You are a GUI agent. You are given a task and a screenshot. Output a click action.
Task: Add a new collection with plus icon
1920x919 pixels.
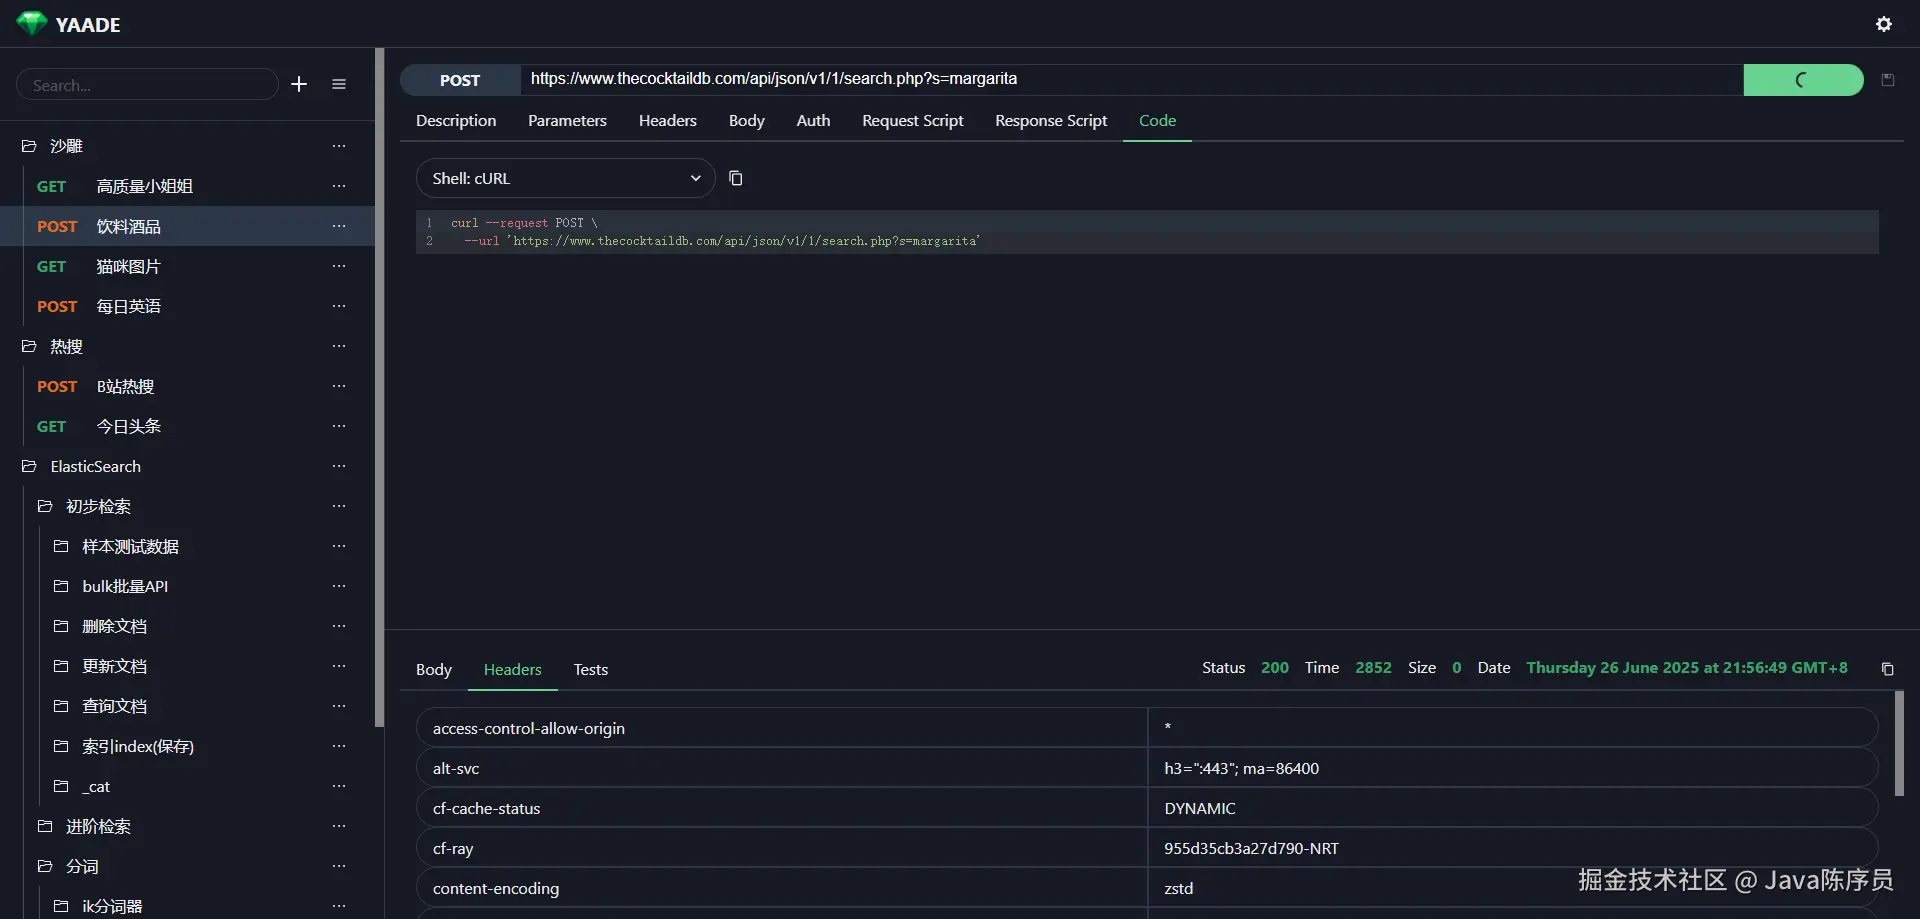tap(299, 85)
